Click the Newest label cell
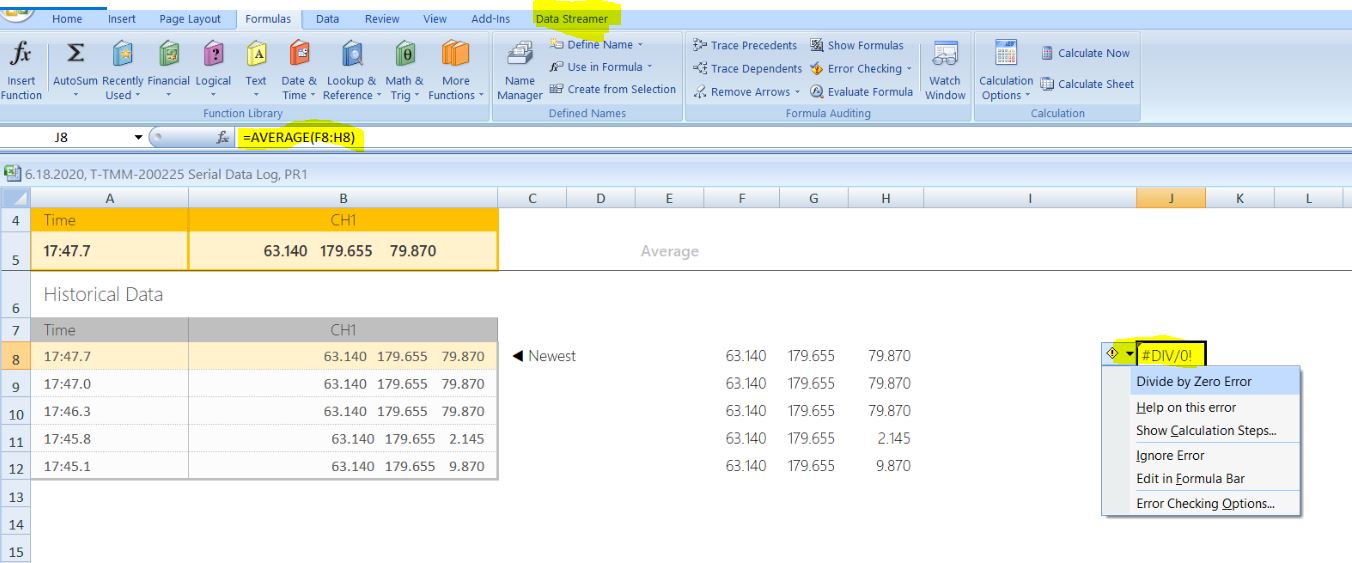 pos(545,356)
